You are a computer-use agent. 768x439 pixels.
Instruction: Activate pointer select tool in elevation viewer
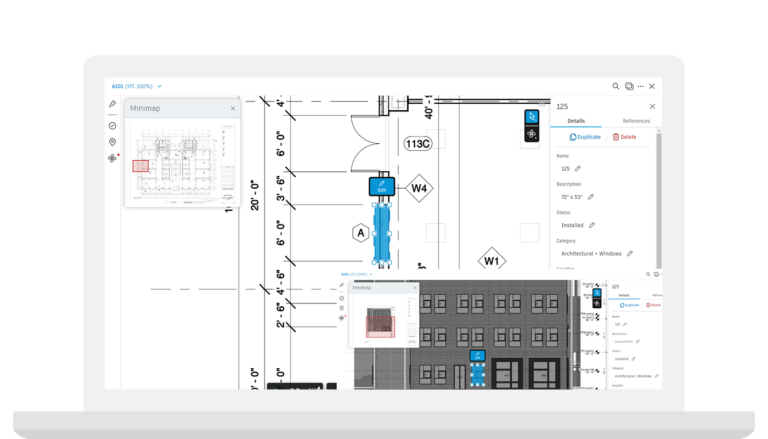coord(597,293)
